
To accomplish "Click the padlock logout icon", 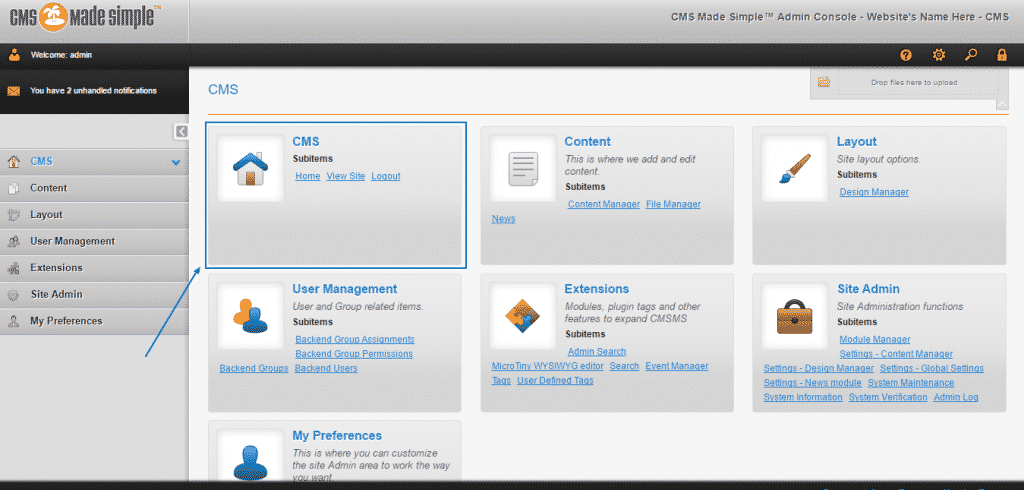I will [x=1001, y=55].
